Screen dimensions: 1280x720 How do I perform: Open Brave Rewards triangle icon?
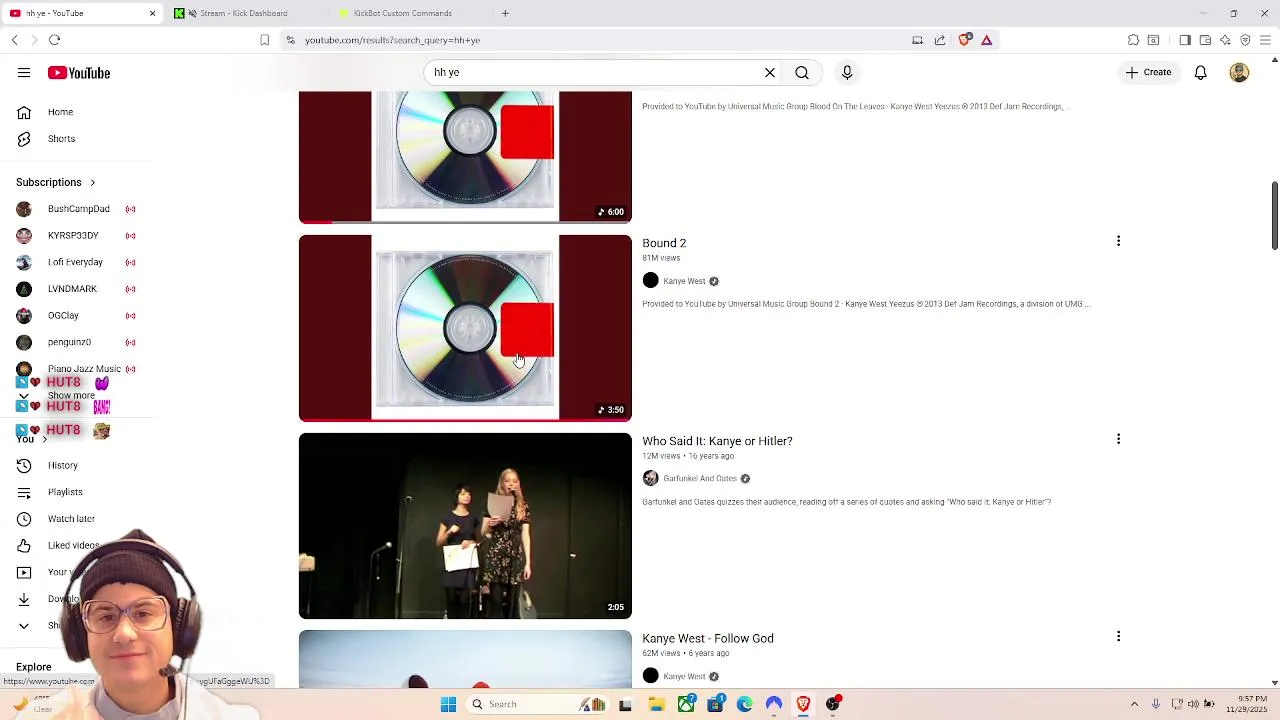tap(987, 40)
